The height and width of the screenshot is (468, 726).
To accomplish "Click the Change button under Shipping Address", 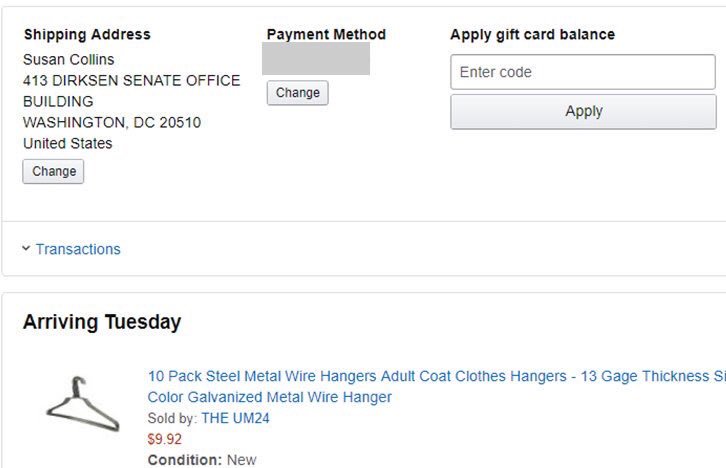I will point(54,171).
